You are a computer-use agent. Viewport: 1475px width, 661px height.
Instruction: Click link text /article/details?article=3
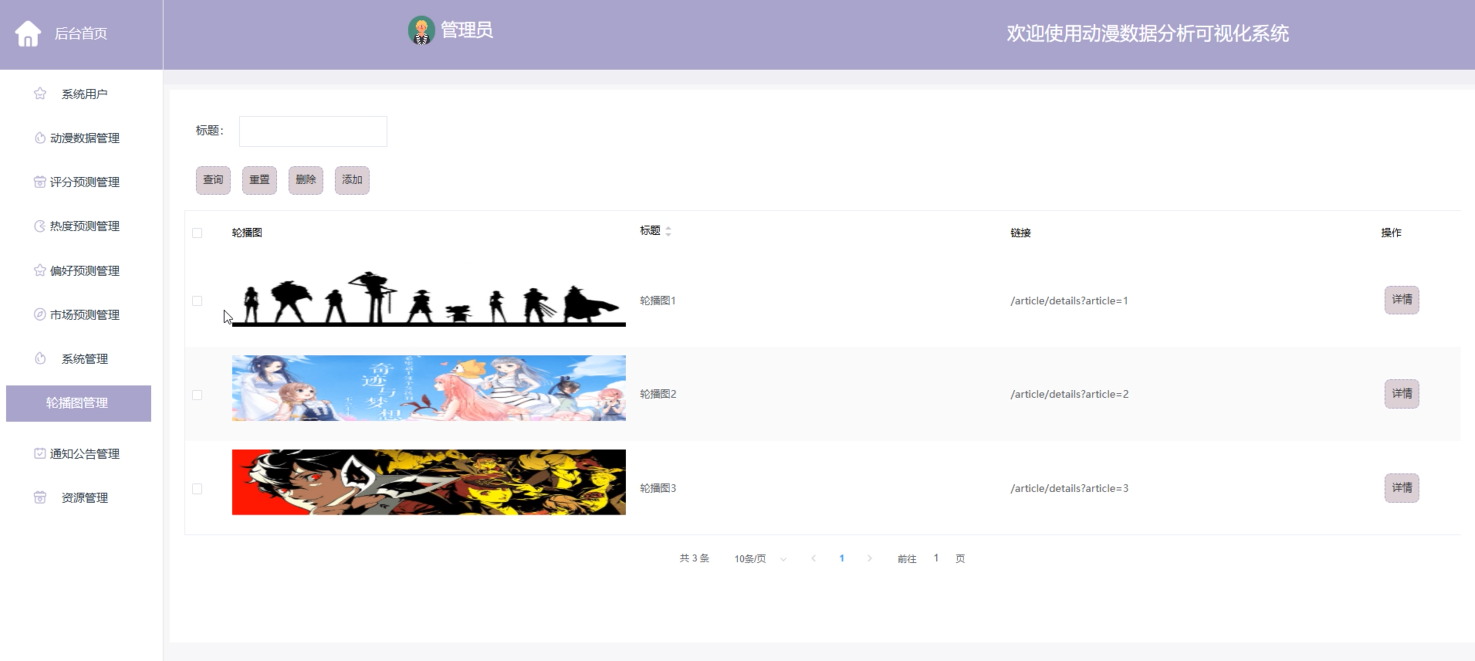[x=1069, y=488]
